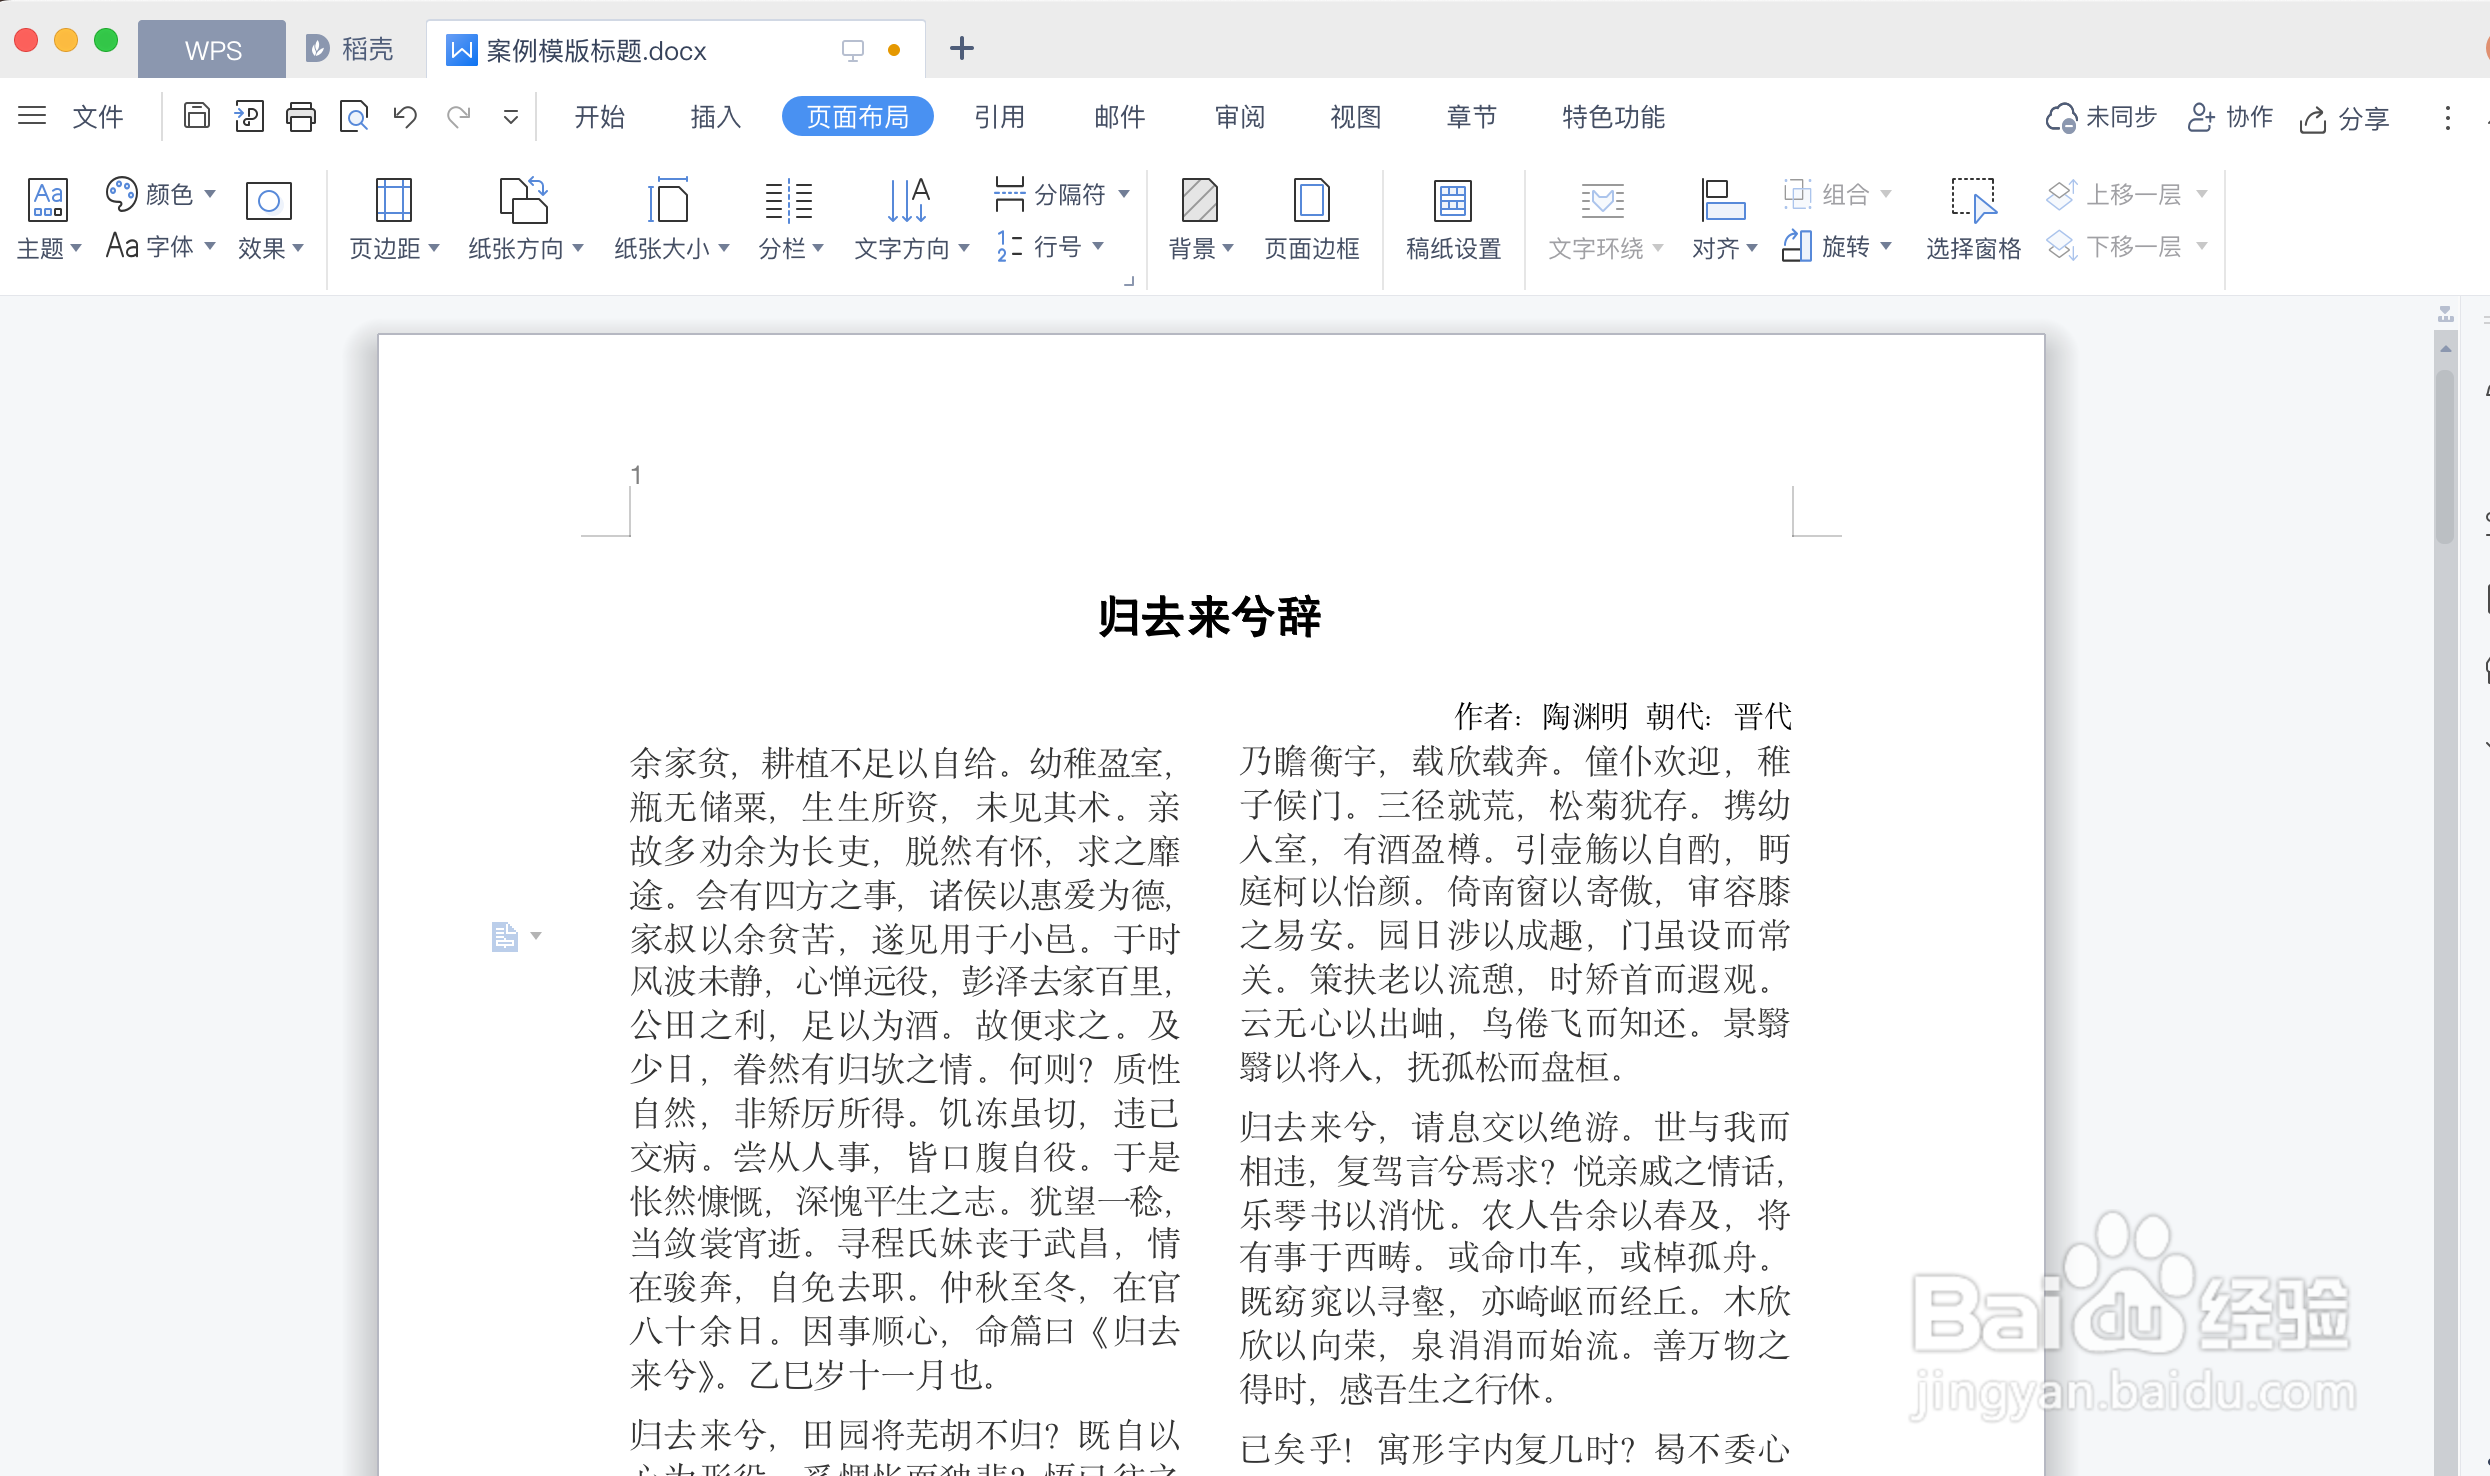Select the 案例模版标题.docx document tab

[675, 49]
